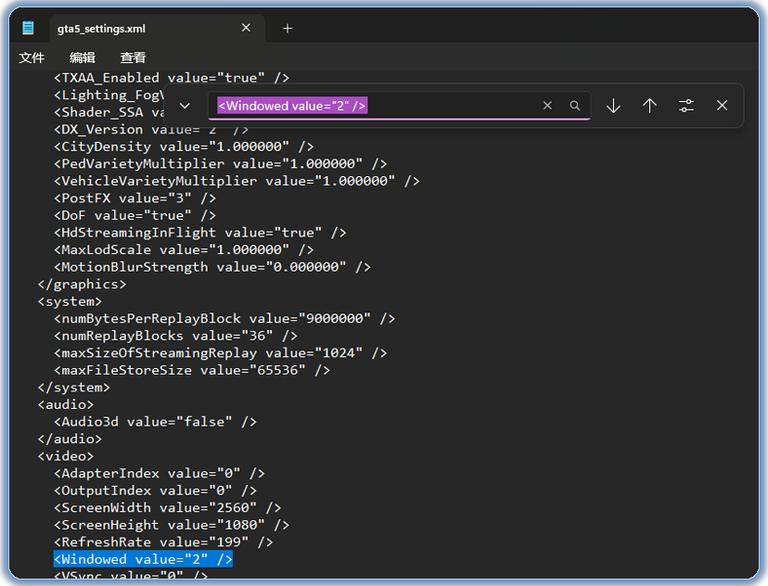Click the Notepad app icon in title bar
Screen dimensions: 768x586
28,28
